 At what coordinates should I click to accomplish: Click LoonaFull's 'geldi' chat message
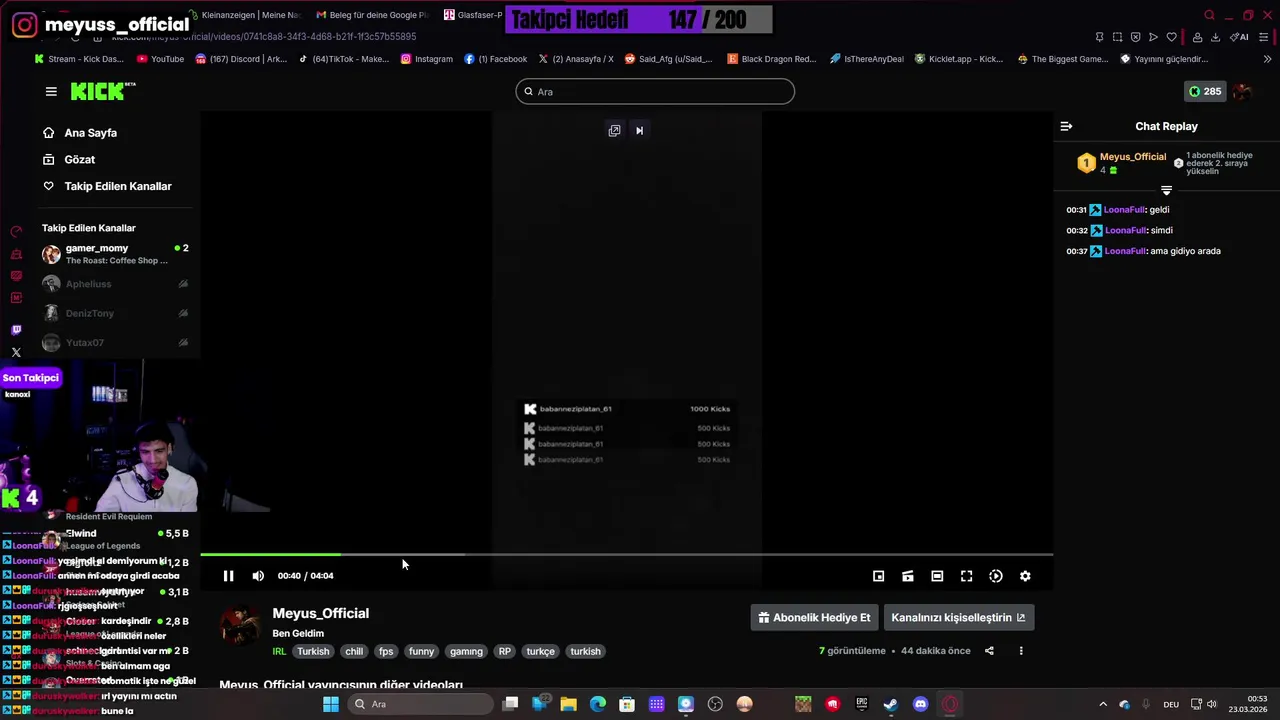point(1118,210)
